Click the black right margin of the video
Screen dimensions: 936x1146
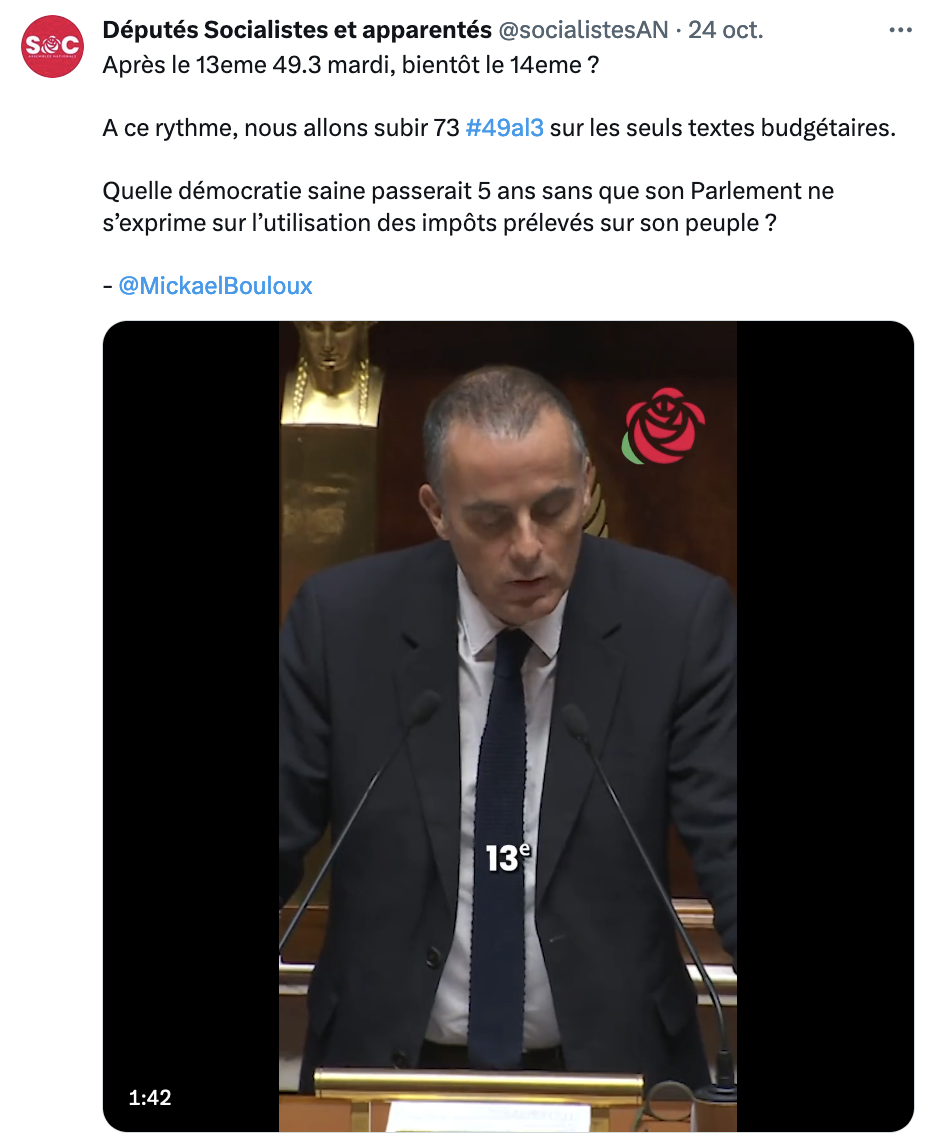pyautogui.click(x=825, y=726)
